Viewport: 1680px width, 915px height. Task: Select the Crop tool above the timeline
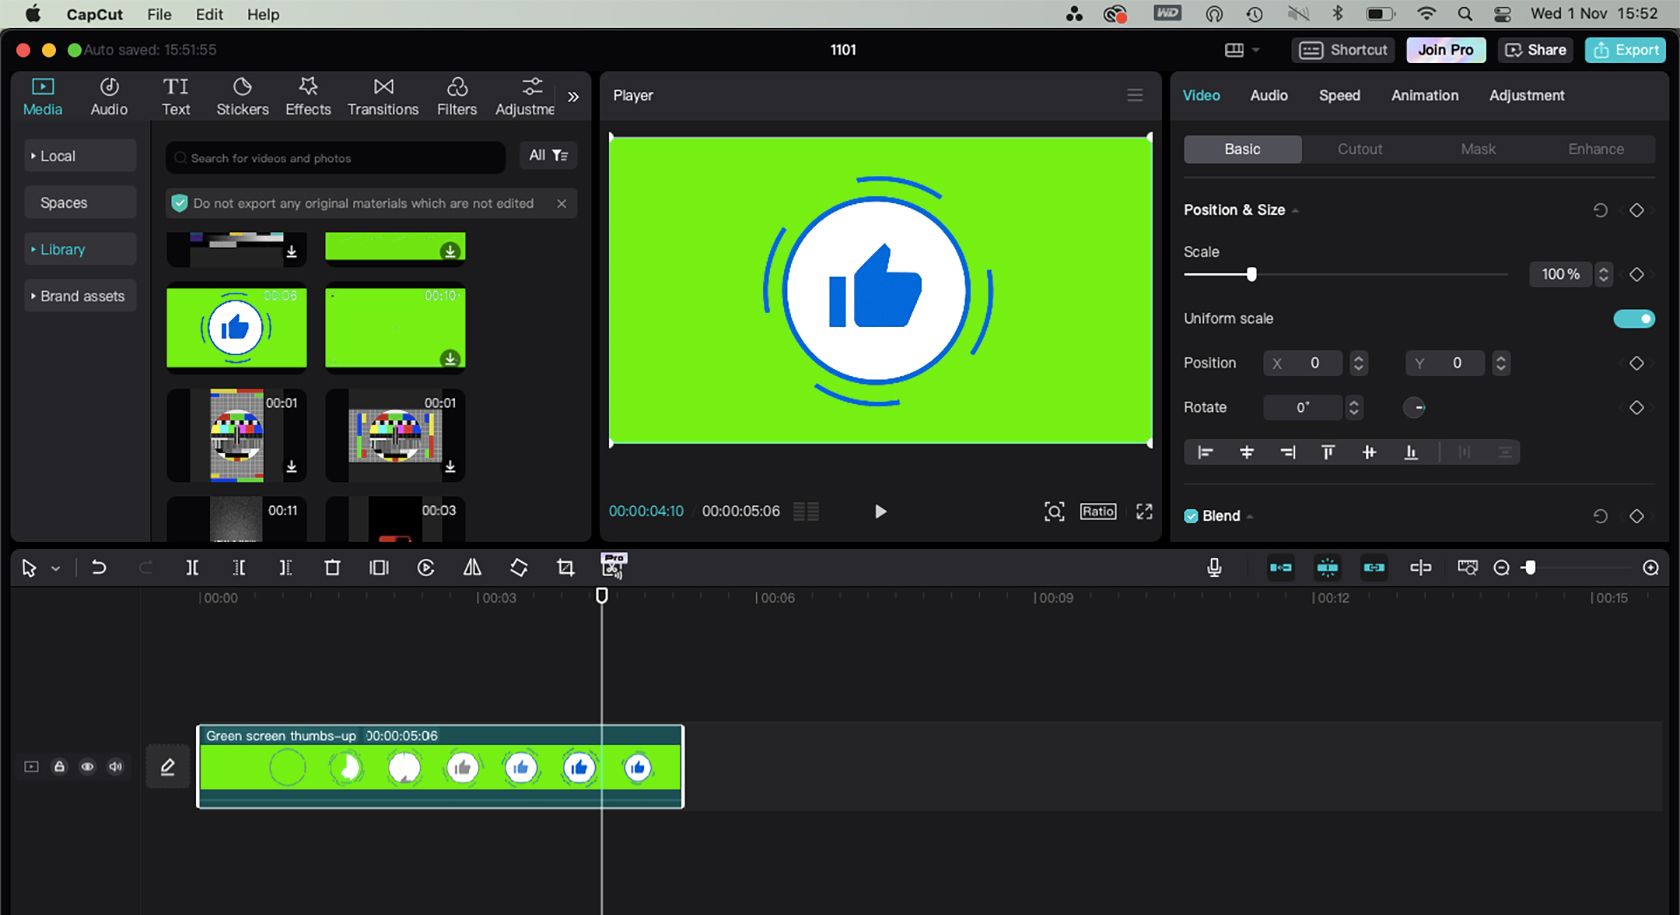[x=565, y=567]
